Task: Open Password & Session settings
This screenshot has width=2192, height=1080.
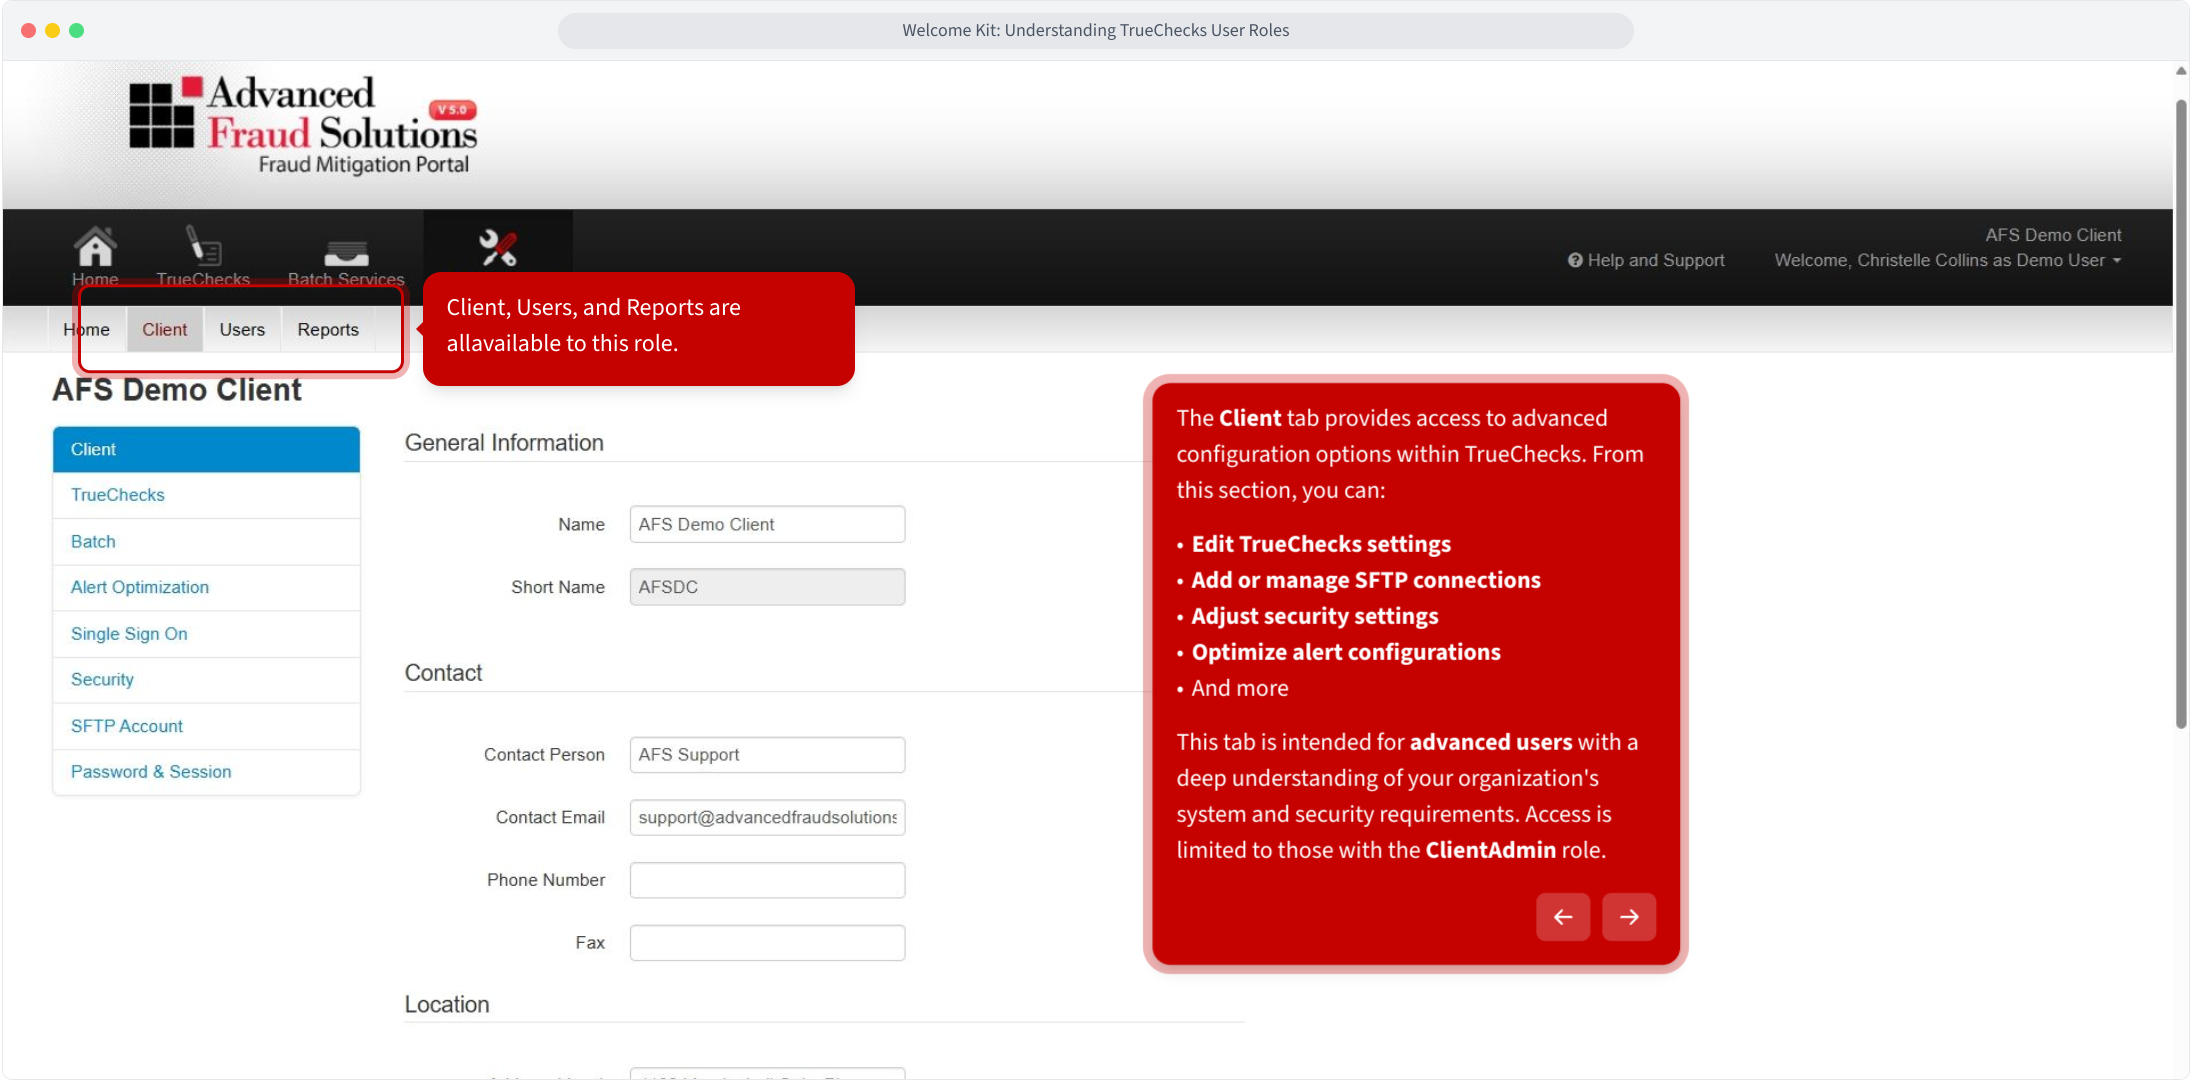Action: coord(206,772)
